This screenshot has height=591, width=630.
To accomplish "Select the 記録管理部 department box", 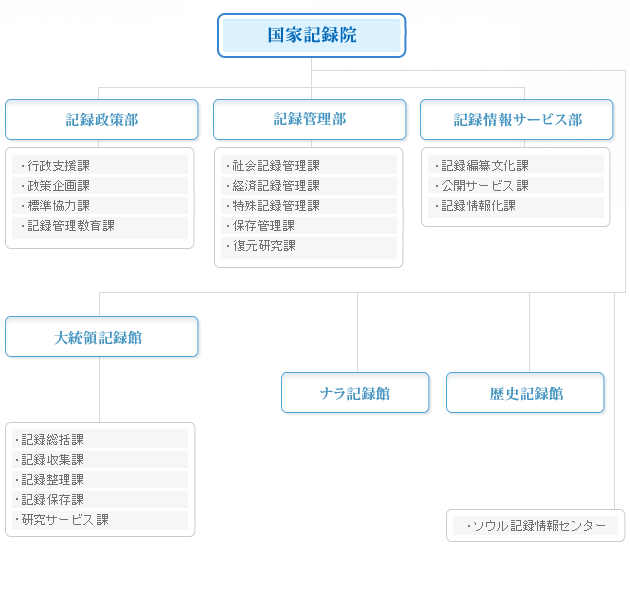I will click(x=309, y=120).
